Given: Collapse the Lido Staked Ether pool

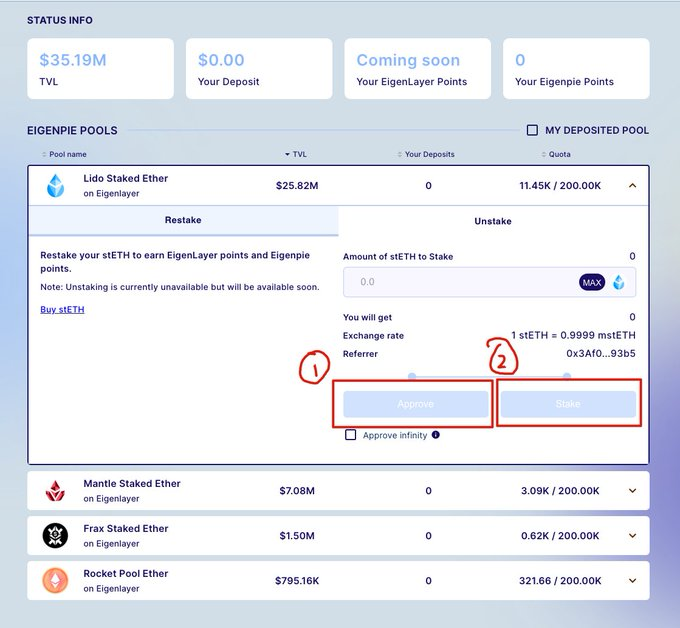Looking at the screenshot, I should tap(633, 186).
